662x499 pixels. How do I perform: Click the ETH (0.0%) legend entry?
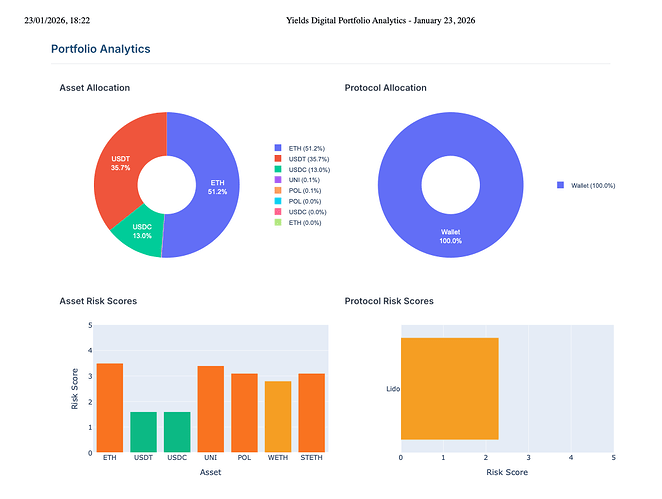tap(298, 222)
